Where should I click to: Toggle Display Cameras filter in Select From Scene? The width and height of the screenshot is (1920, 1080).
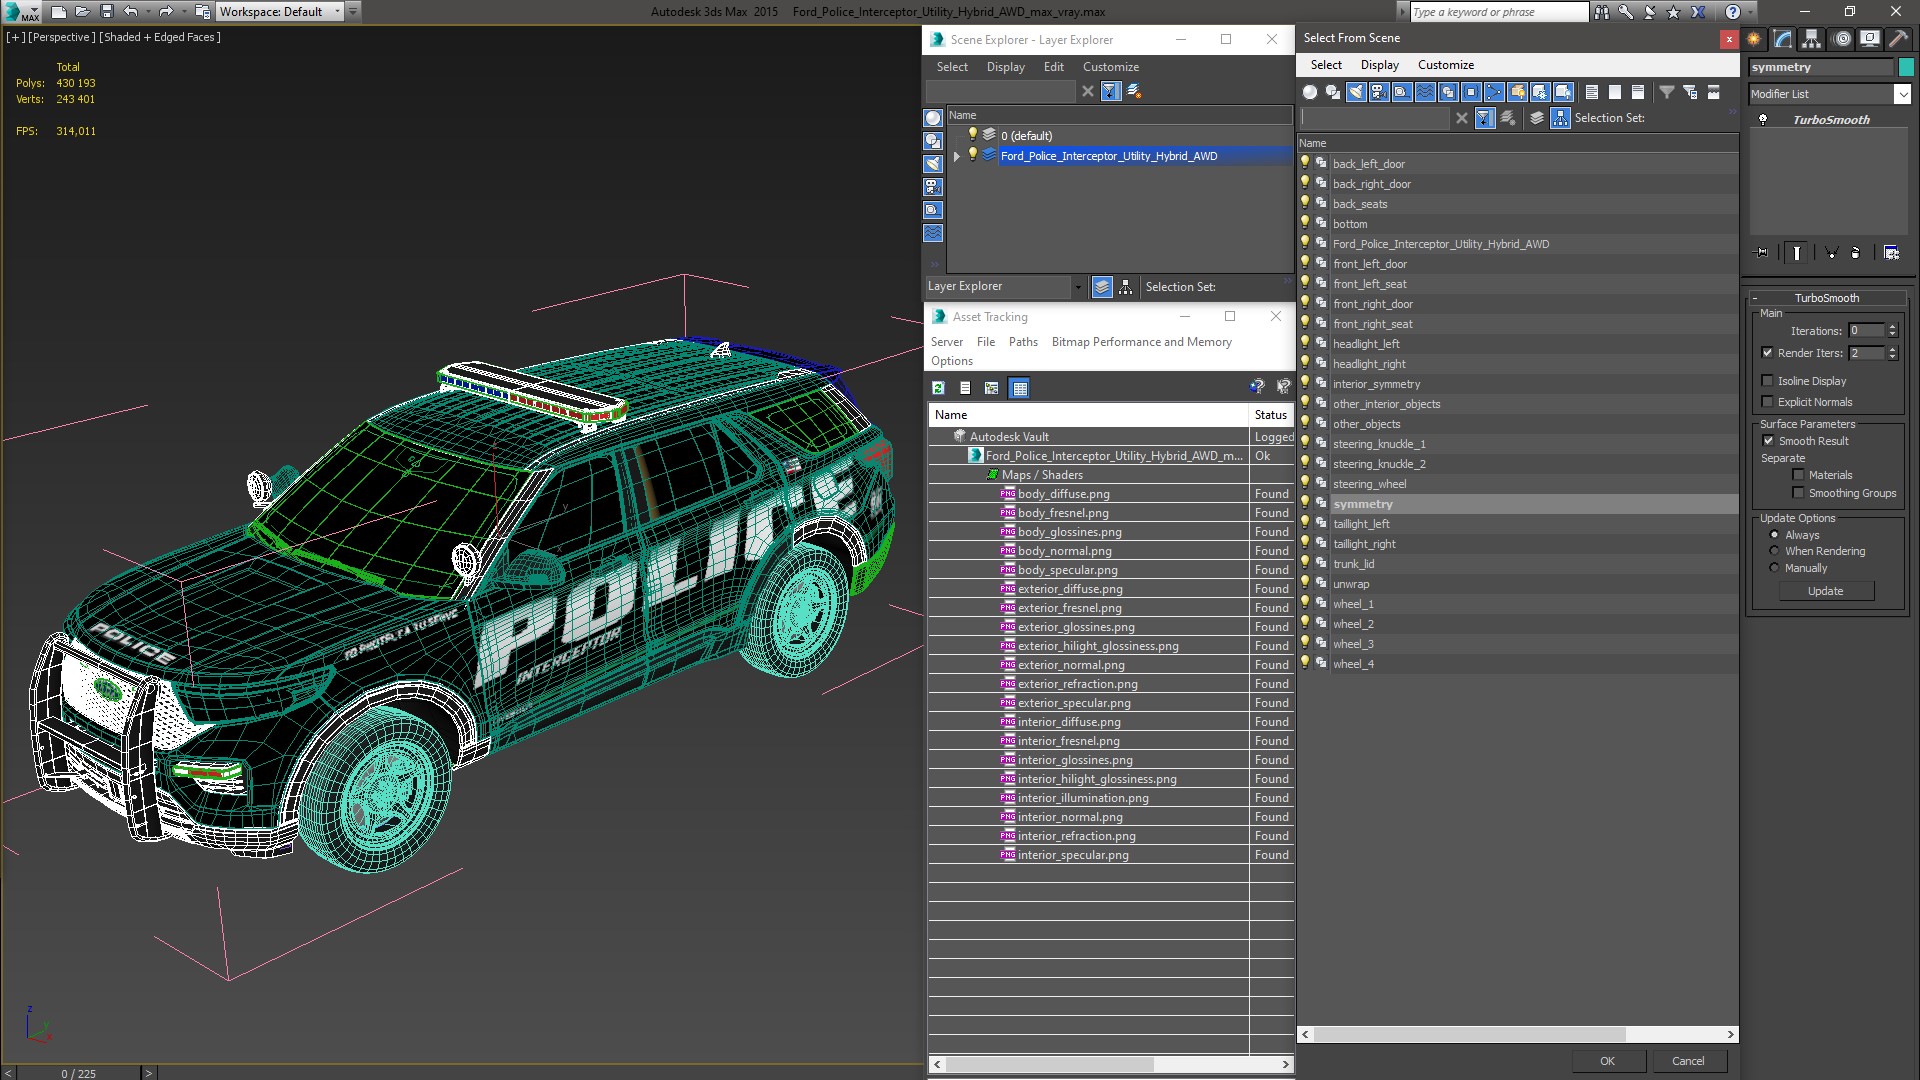(x=1379, y=92)
